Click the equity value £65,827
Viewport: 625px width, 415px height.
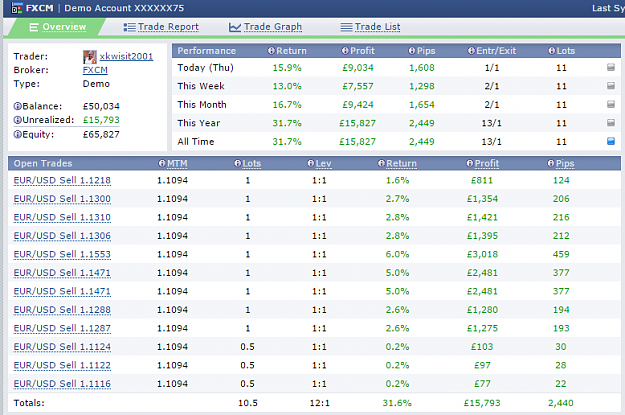[101, 135]
